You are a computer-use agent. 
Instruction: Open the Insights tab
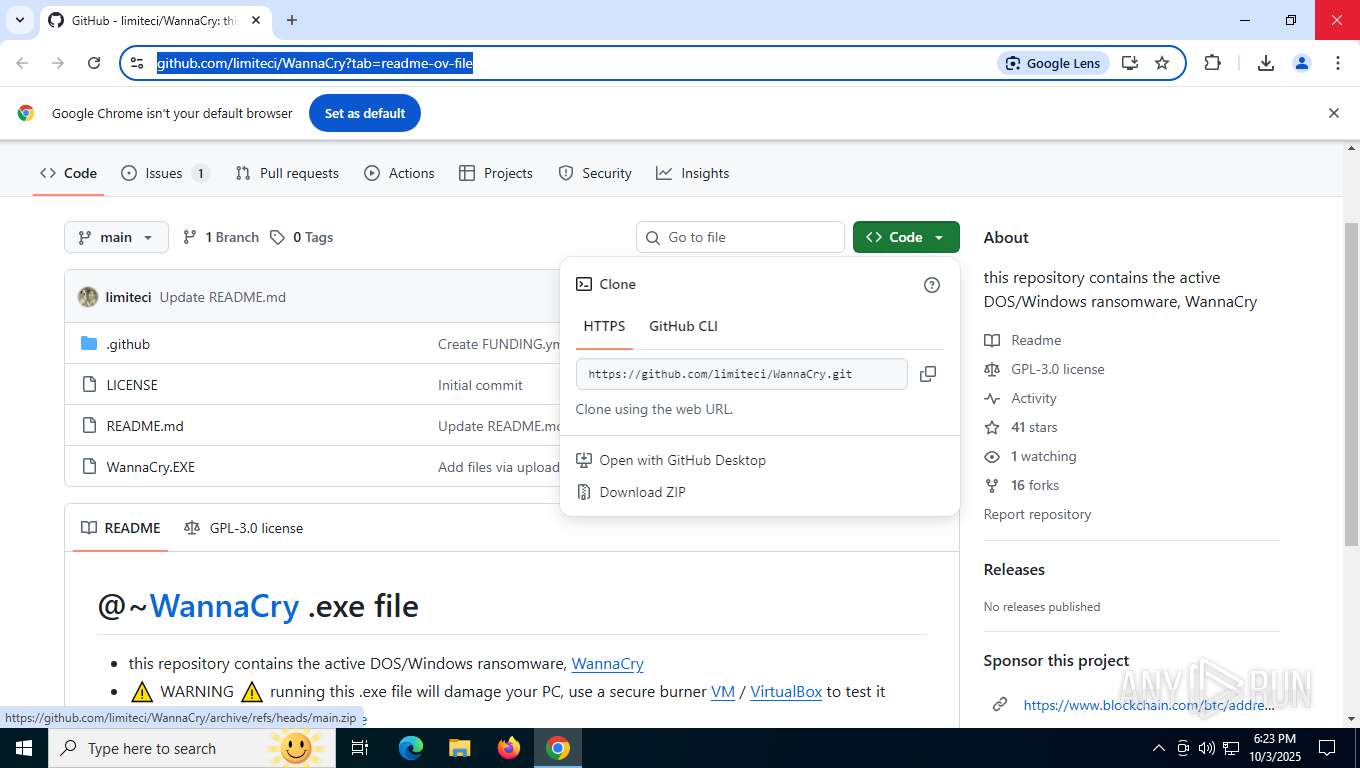pyautogui.click(x=693, y=173)
